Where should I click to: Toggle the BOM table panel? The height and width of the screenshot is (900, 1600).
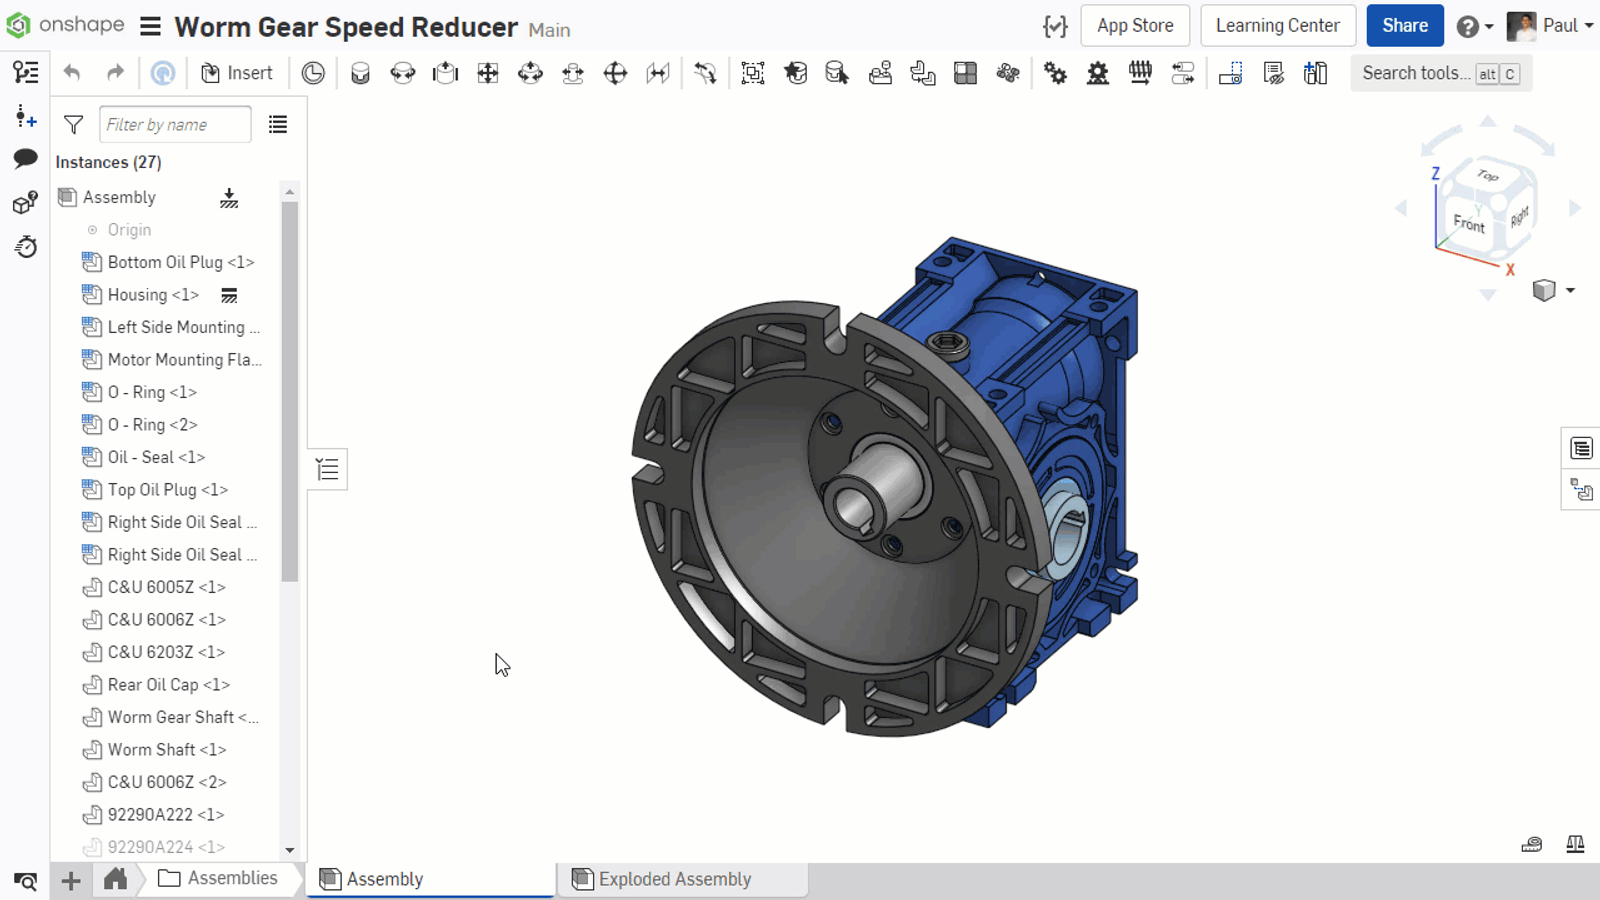tap(1580, 448)
